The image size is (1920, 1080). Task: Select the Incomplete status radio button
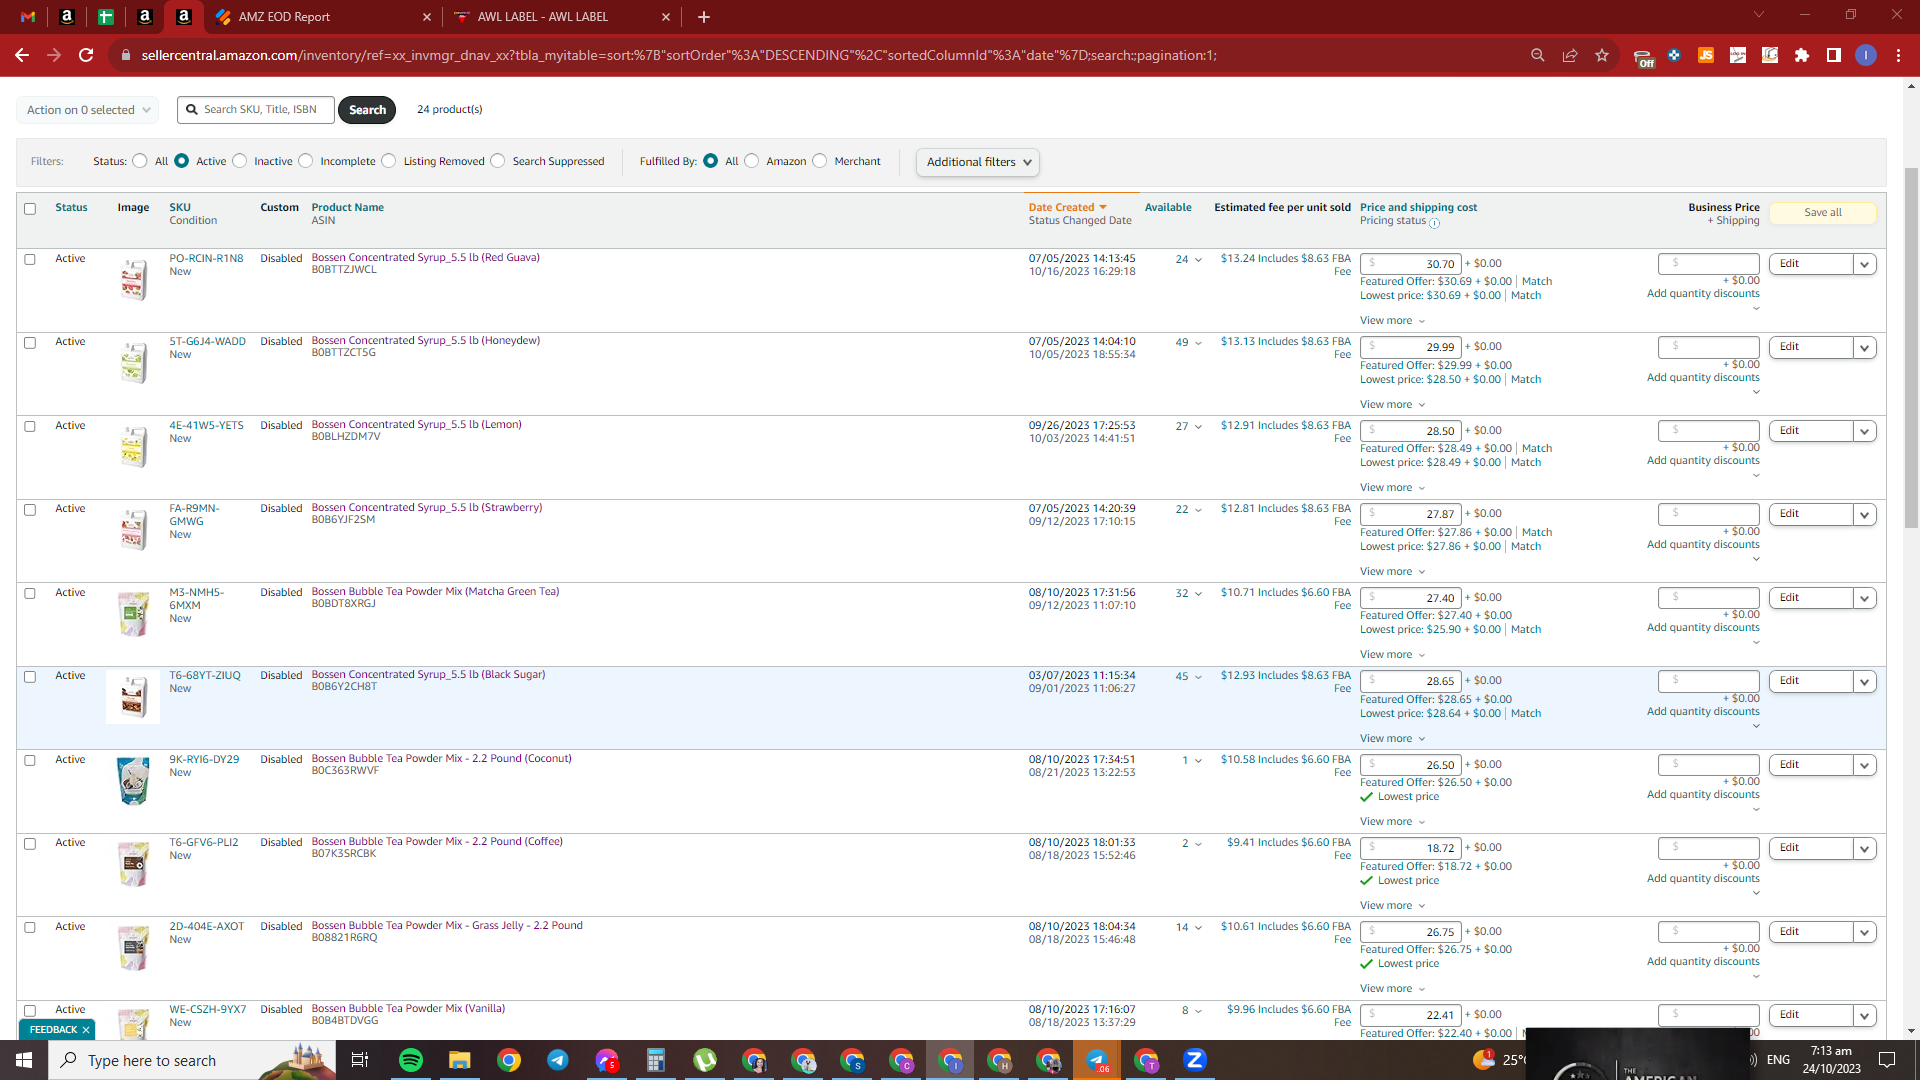306,161
